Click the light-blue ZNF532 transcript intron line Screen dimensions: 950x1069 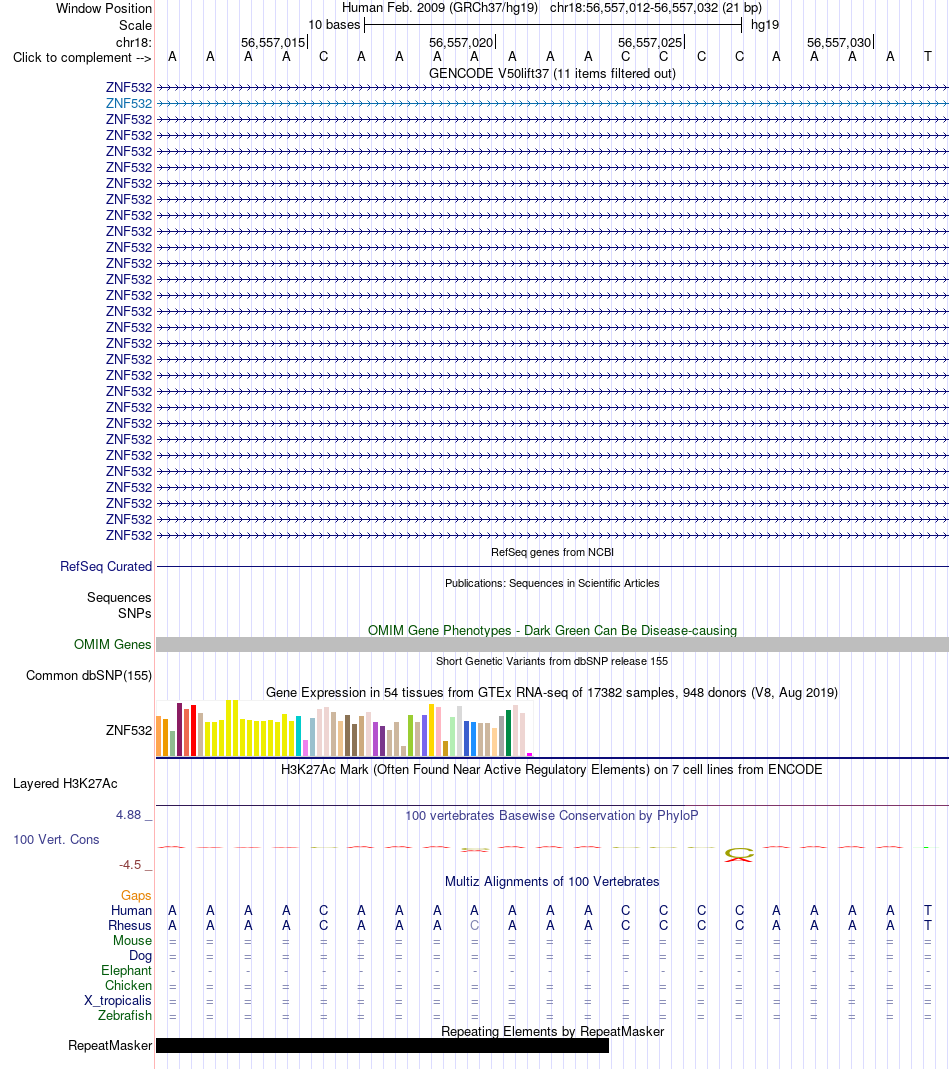[552, 104]
